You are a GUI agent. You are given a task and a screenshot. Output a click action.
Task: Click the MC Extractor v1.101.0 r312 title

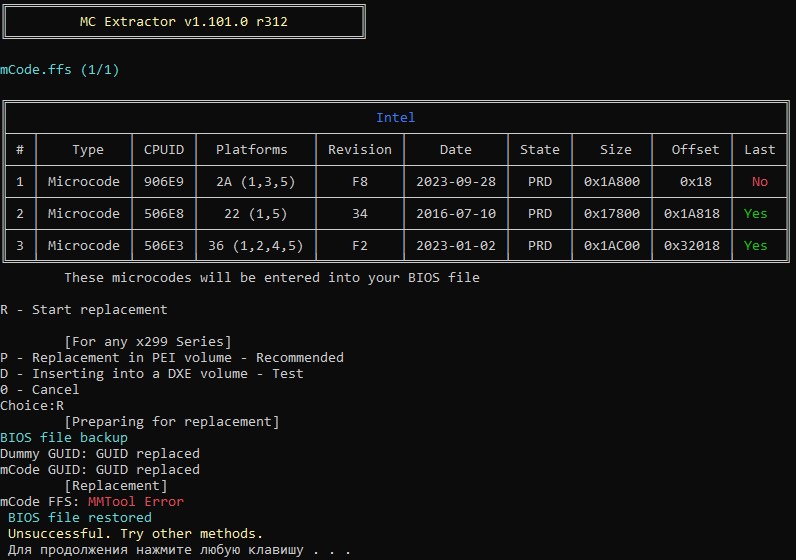(x=184, y=22)
